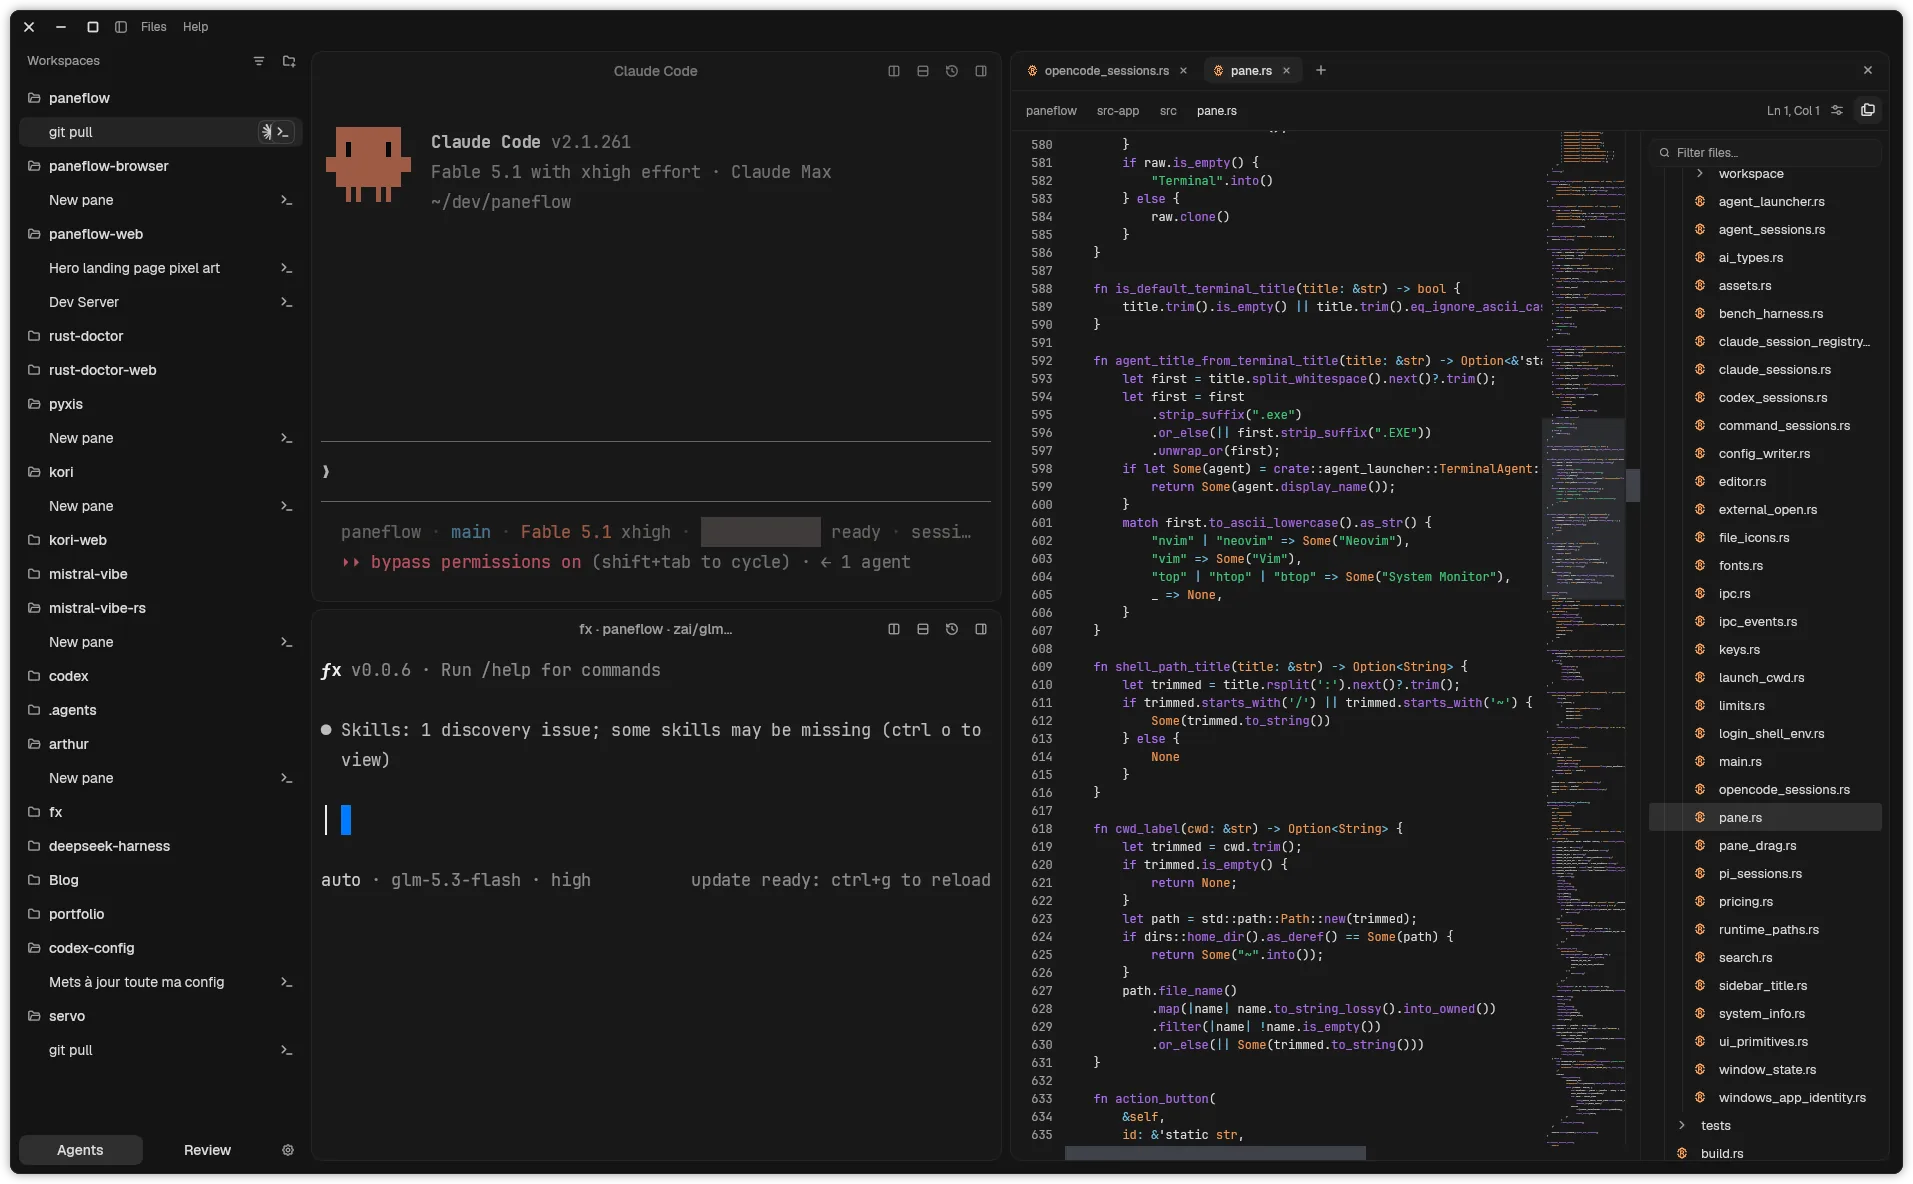Collapse the paneflow-browser workspace
The image size is (1913, 1184).
109,166
